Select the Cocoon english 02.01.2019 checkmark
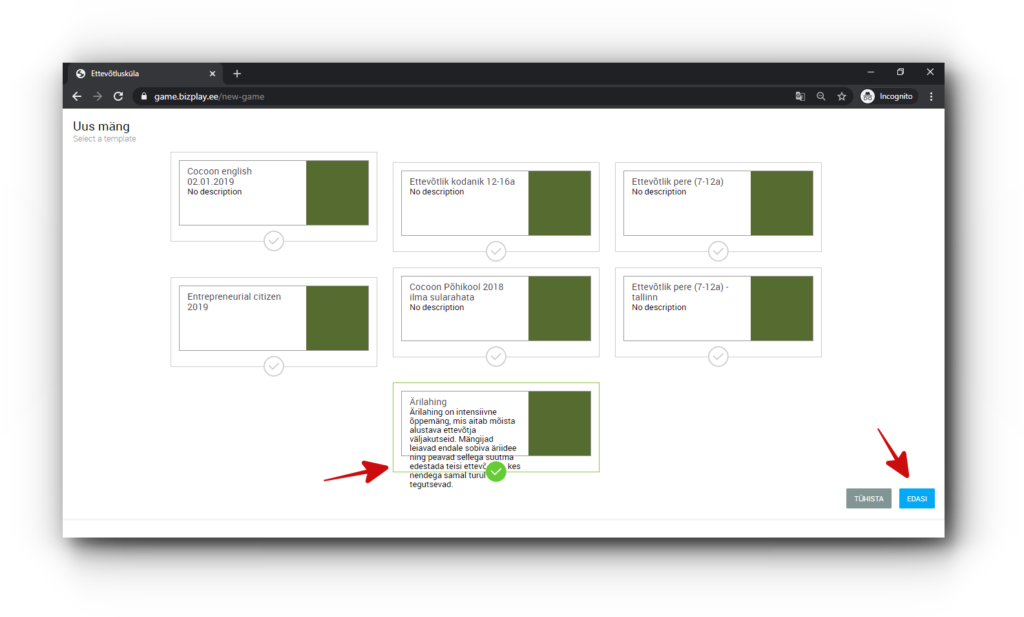 [274, 241]
